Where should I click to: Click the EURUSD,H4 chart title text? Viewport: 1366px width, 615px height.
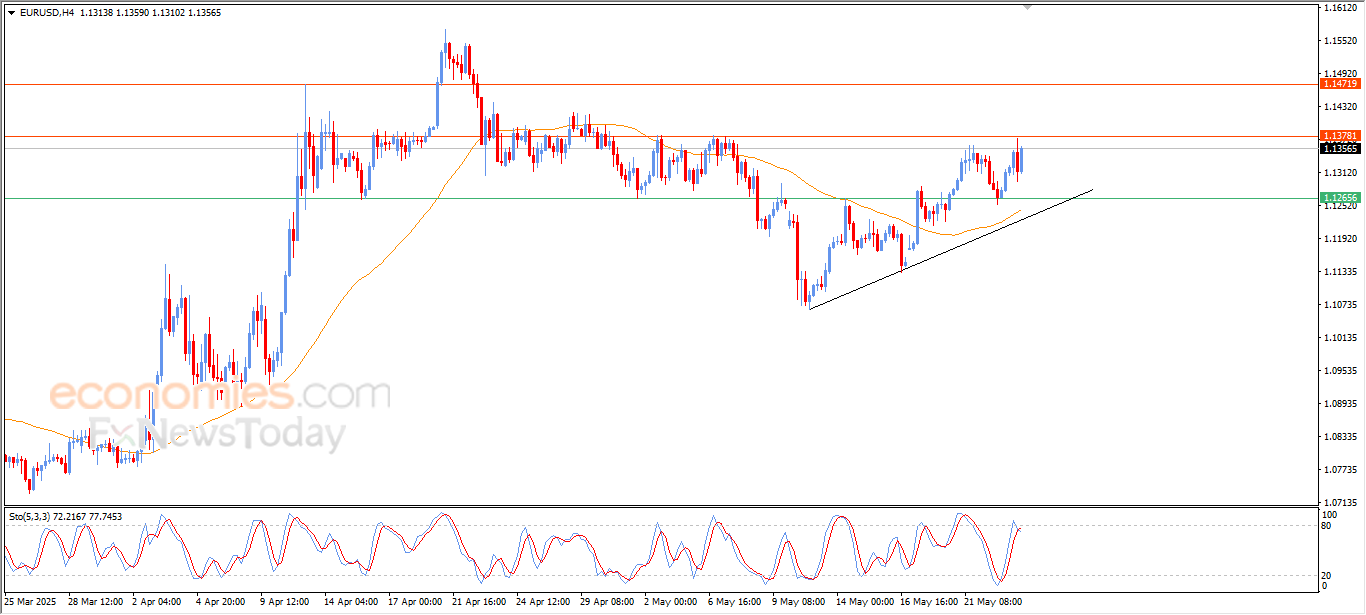point(46,13)
